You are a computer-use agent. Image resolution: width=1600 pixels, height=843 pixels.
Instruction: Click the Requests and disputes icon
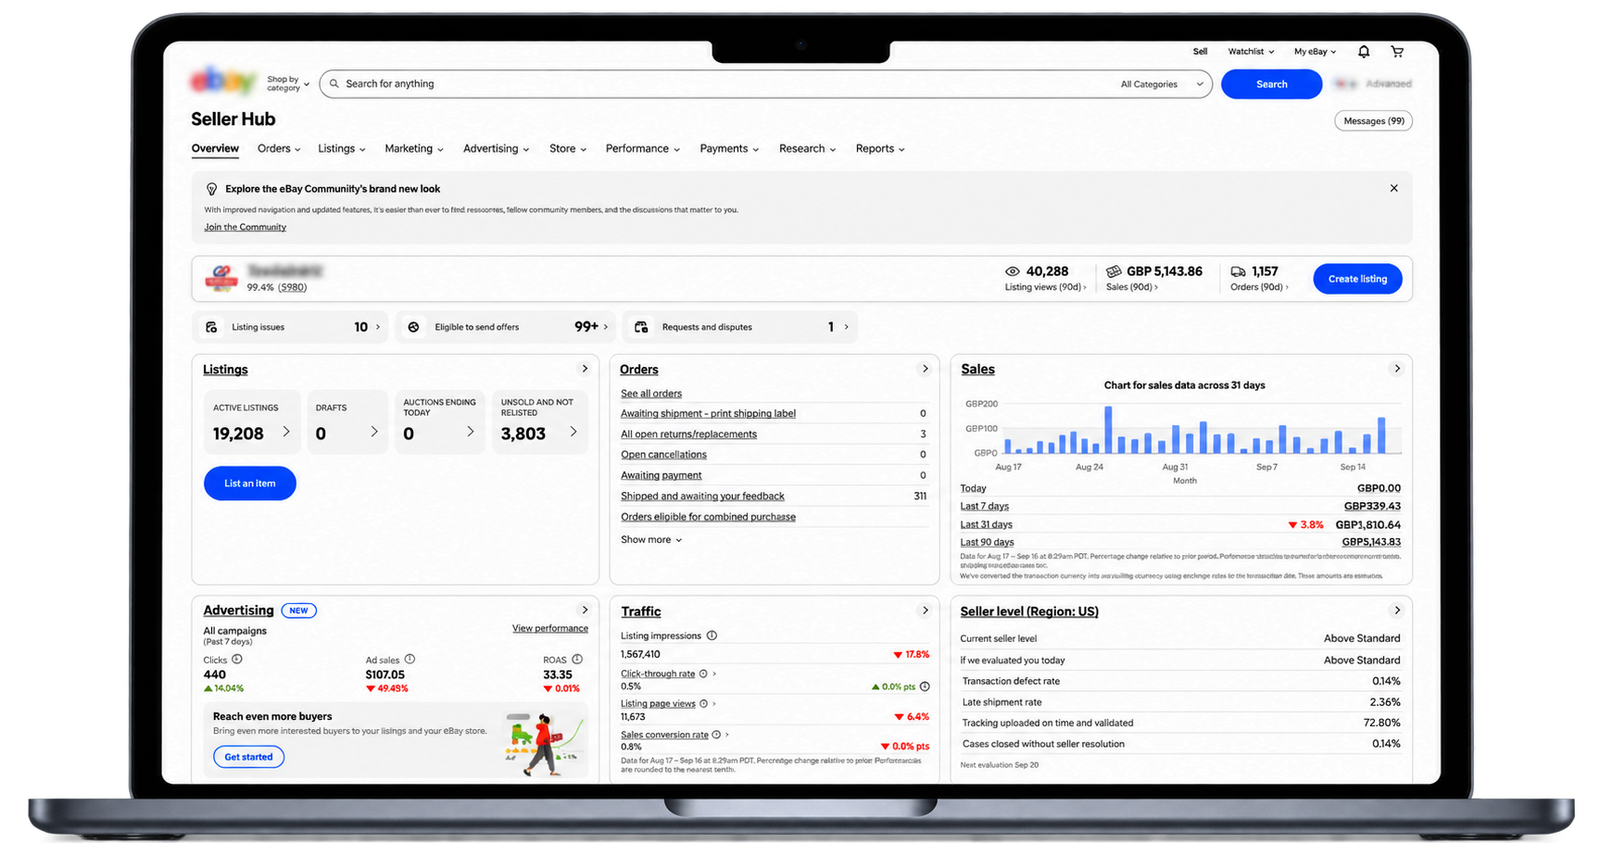641,327
